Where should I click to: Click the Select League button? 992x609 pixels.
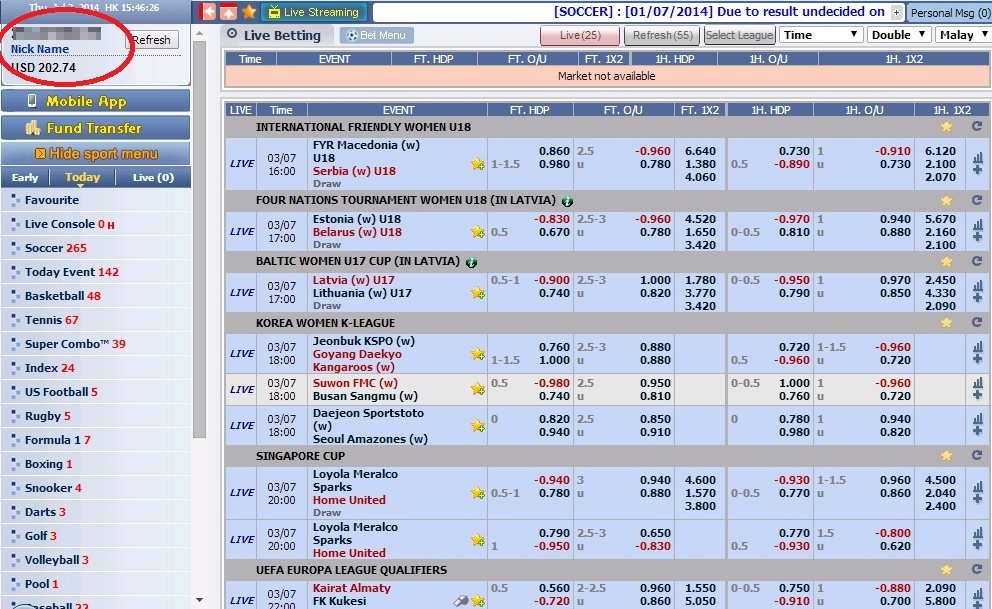[740, 35]
